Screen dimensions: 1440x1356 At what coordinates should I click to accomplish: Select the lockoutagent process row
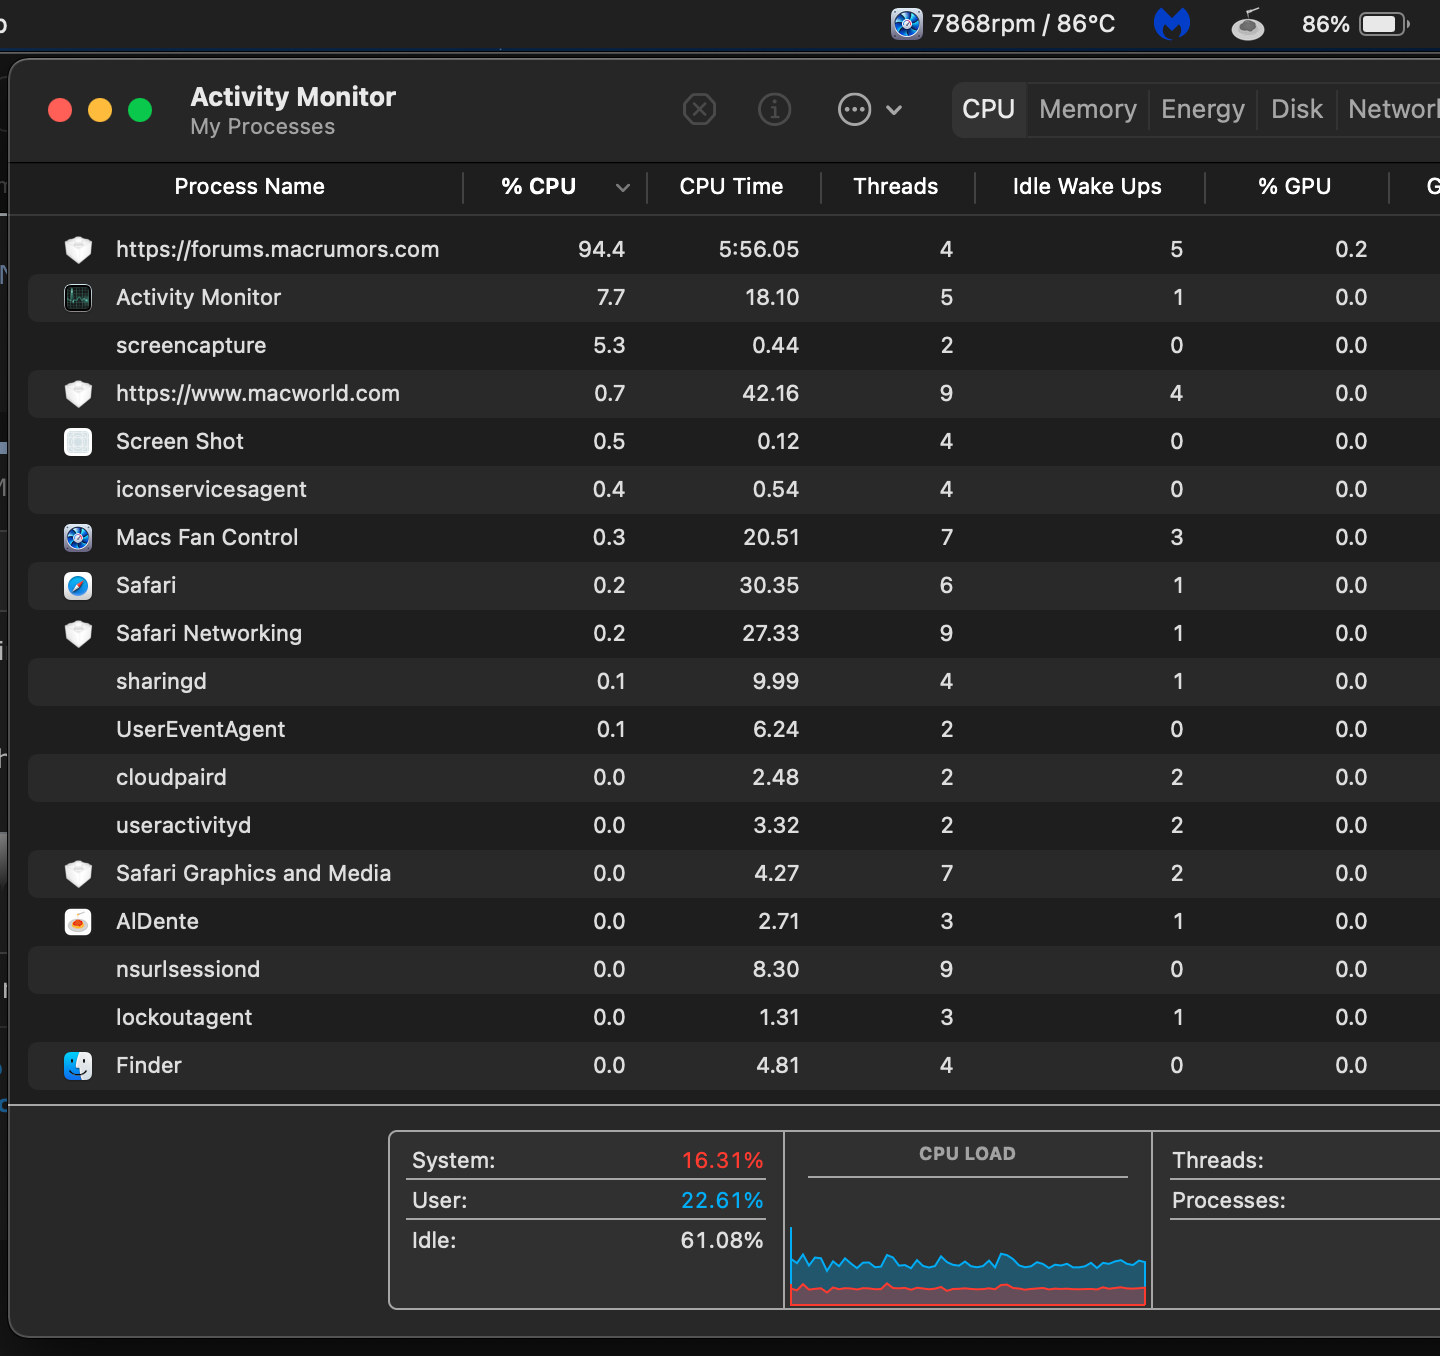[x=734, y=1017]
